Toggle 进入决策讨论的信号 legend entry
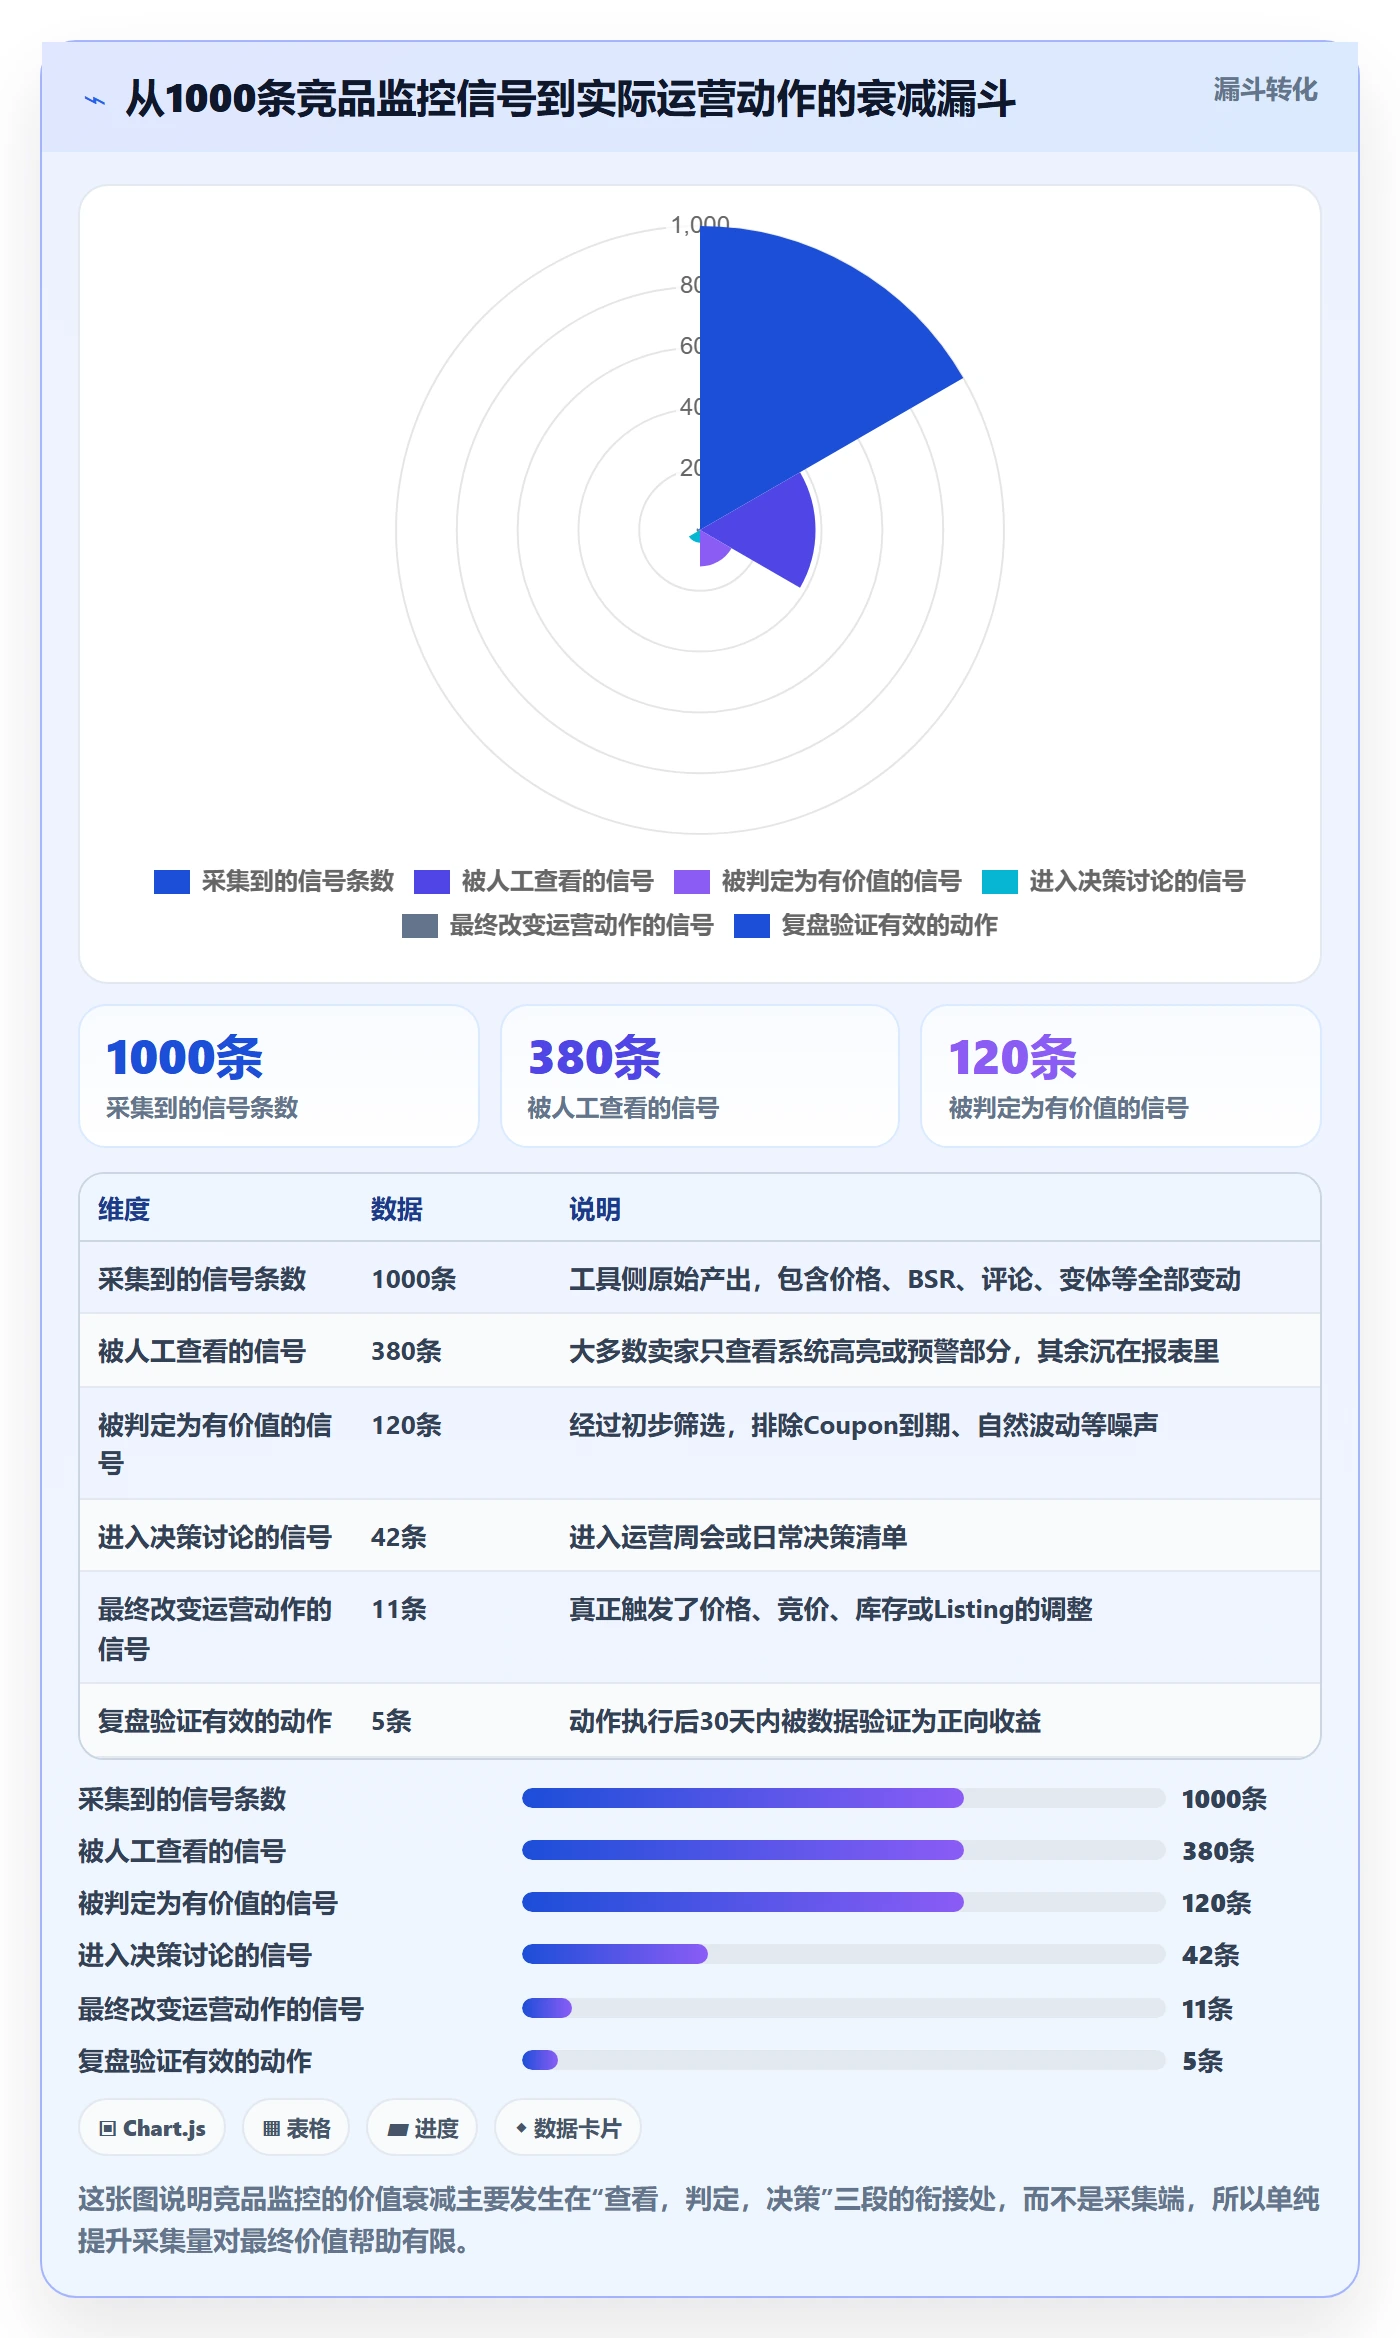Screen dimensions: 1400x2338 tap(1113, 882)
